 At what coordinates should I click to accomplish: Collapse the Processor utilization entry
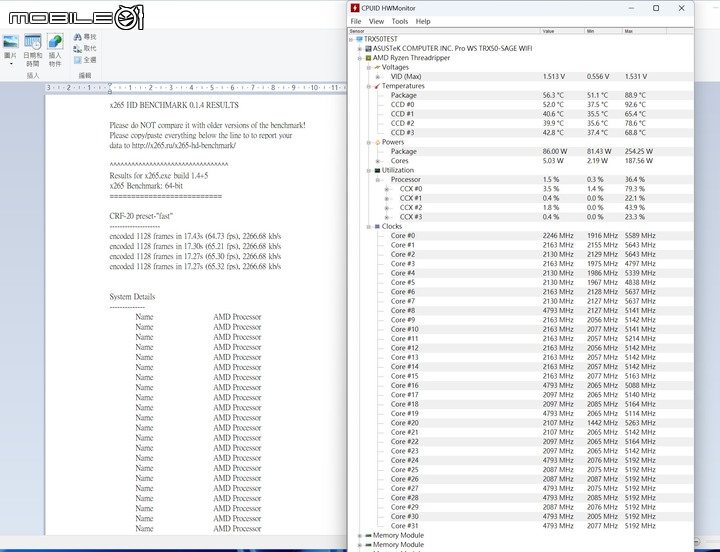tap(377, 180)
